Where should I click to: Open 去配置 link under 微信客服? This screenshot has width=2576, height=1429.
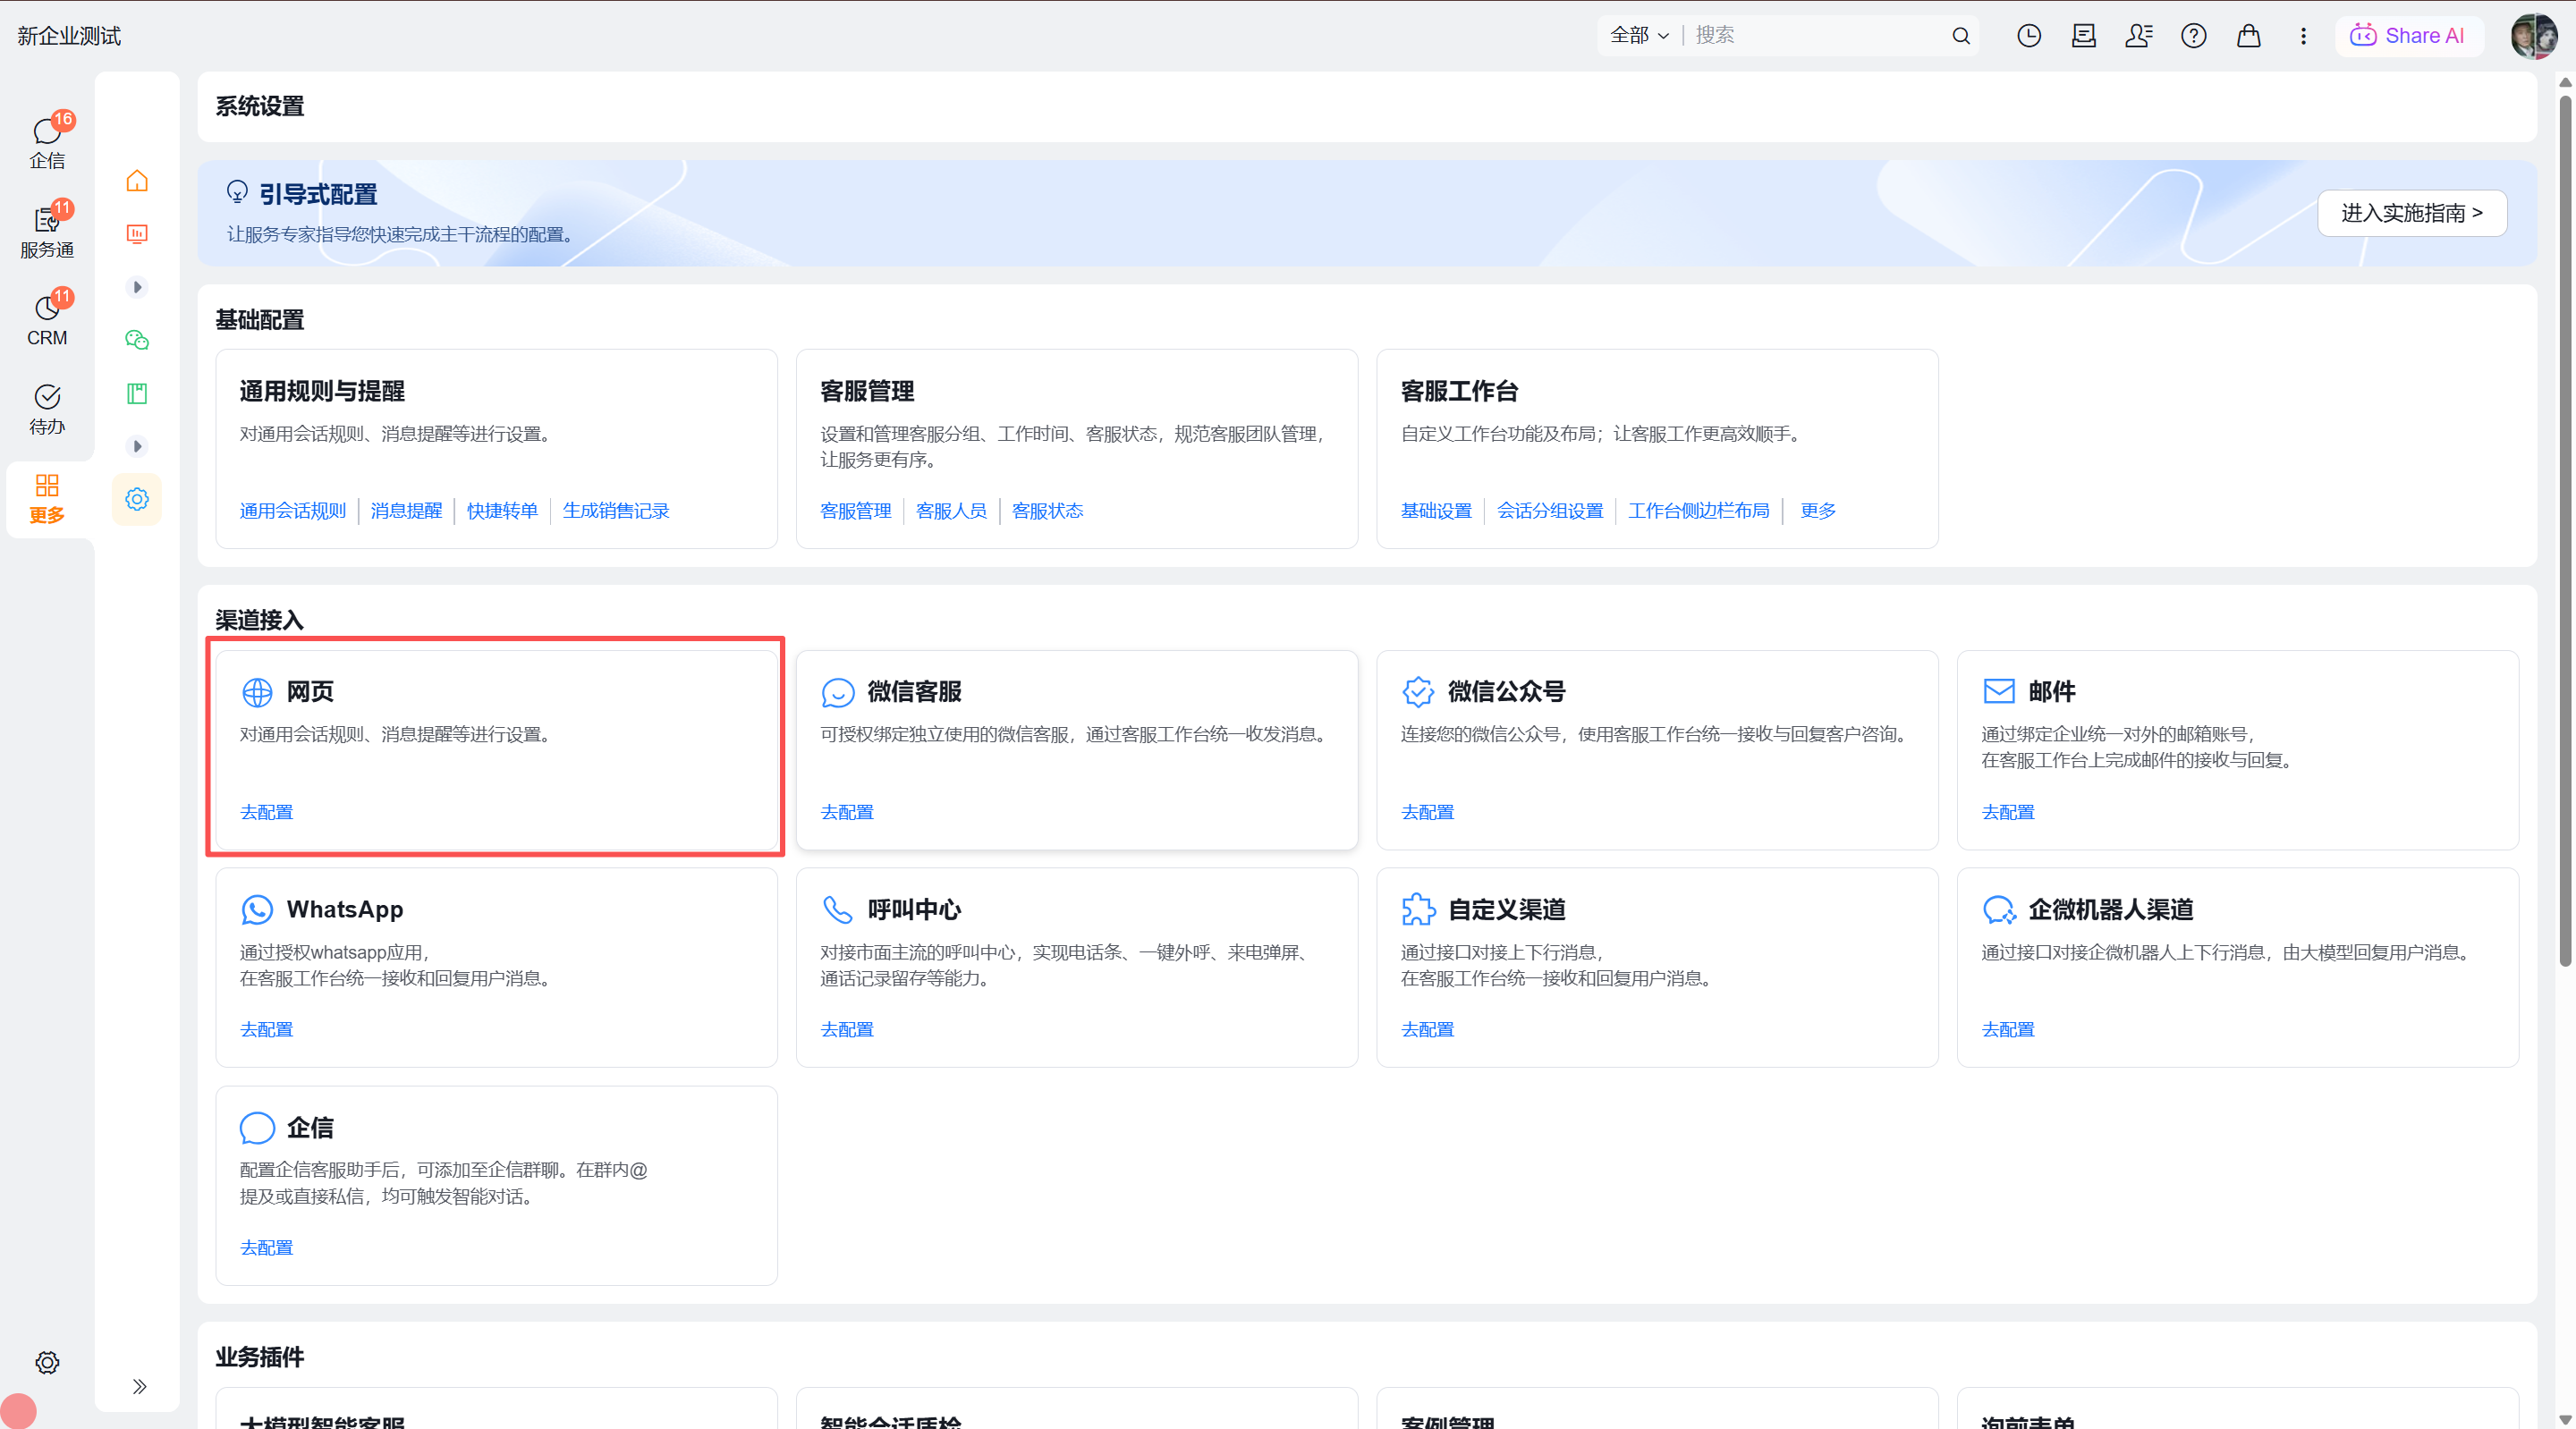click(846, 812)
